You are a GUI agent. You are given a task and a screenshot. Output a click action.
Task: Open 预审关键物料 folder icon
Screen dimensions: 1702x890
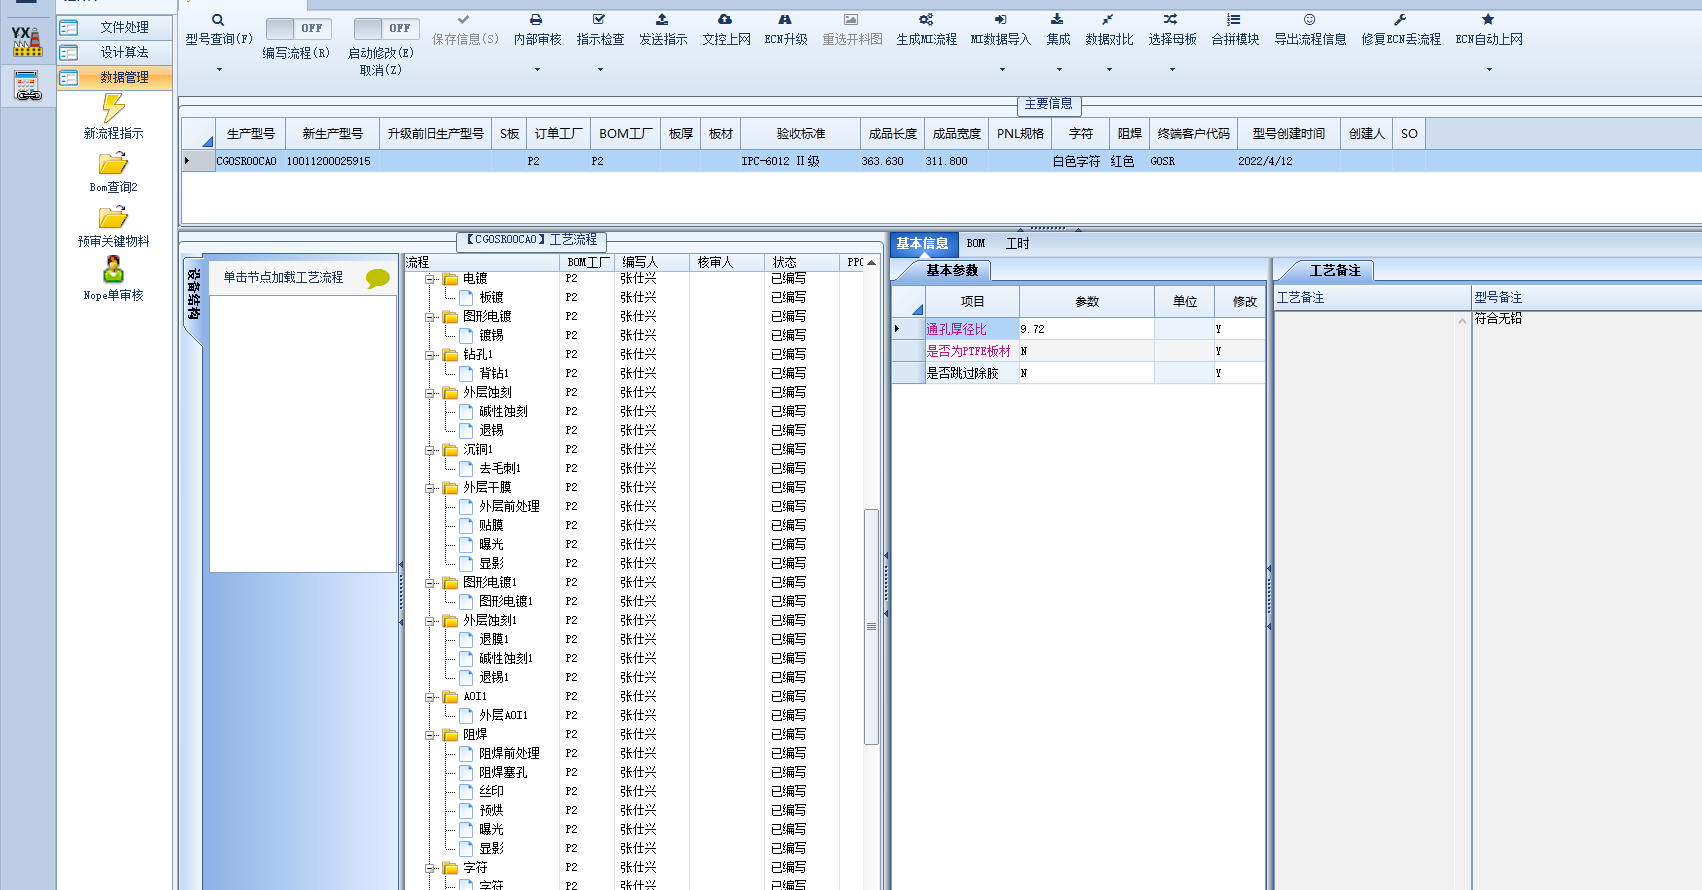pos(113,218)
